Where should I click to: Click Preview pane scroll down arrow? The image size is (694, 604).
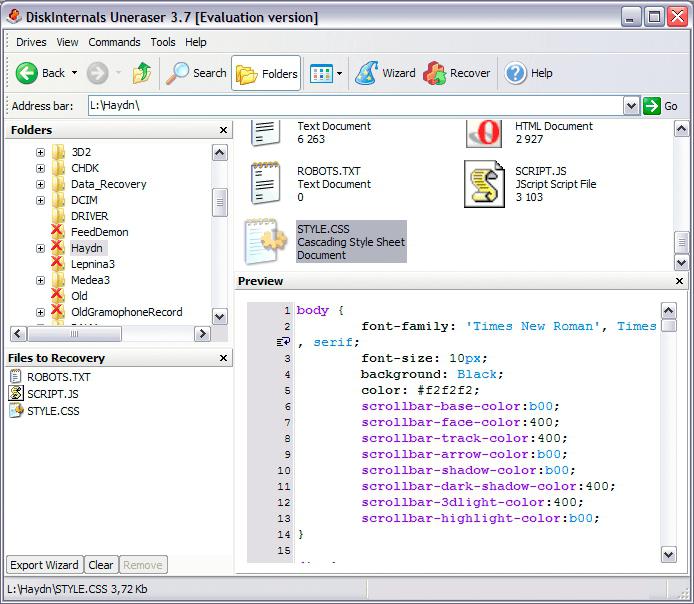(x=668, y=554)
